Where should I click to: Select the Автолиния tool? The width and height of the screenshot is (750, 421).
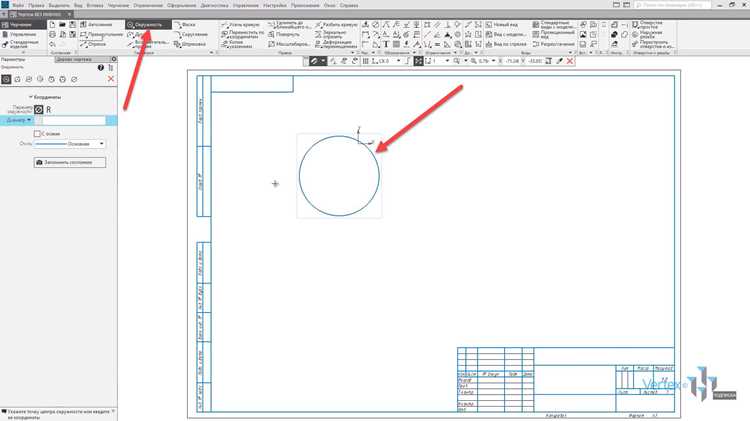point(96,24)
